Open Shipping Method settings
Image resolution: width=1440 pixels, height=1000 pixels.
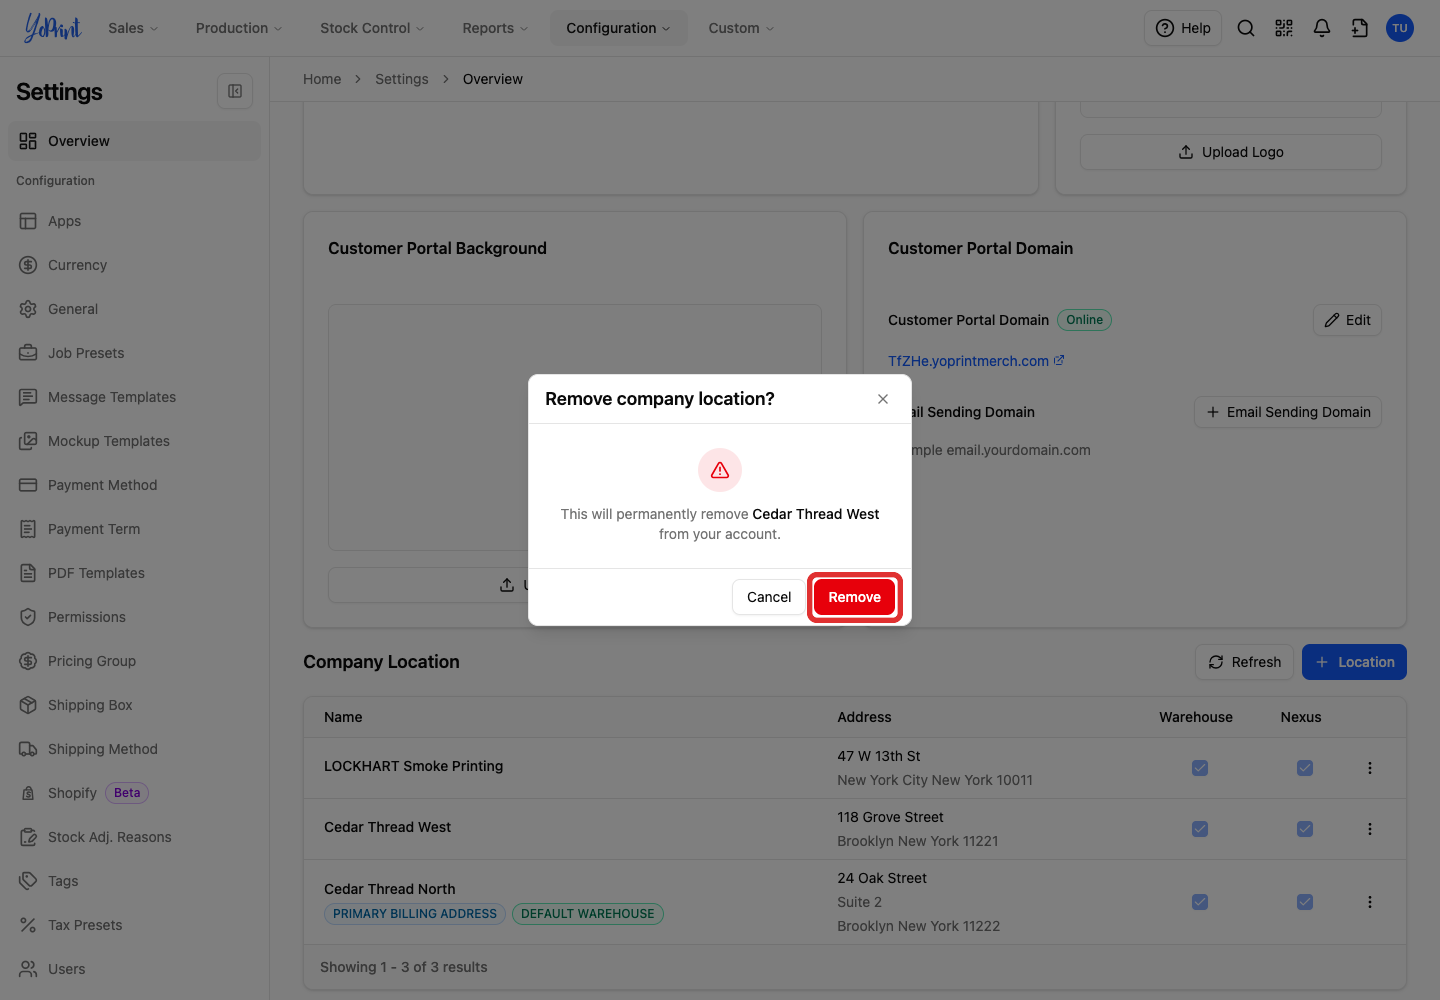pos(134,749)
